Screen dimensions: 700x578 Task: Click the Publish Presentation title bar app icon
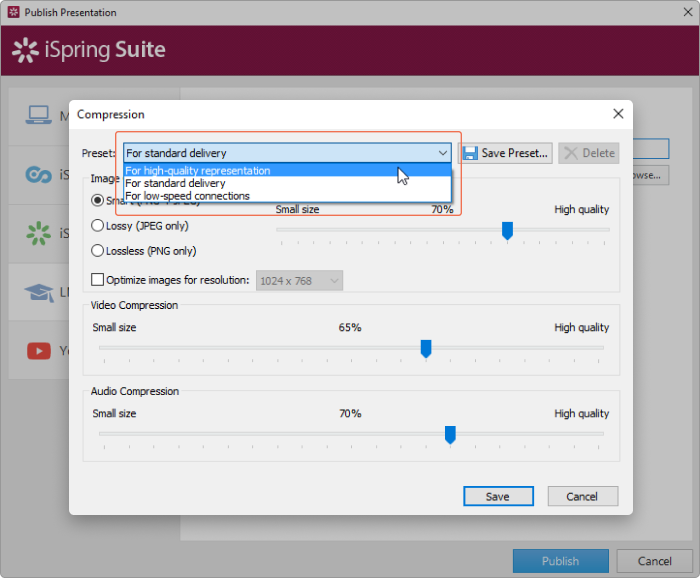tap(13, 12)
